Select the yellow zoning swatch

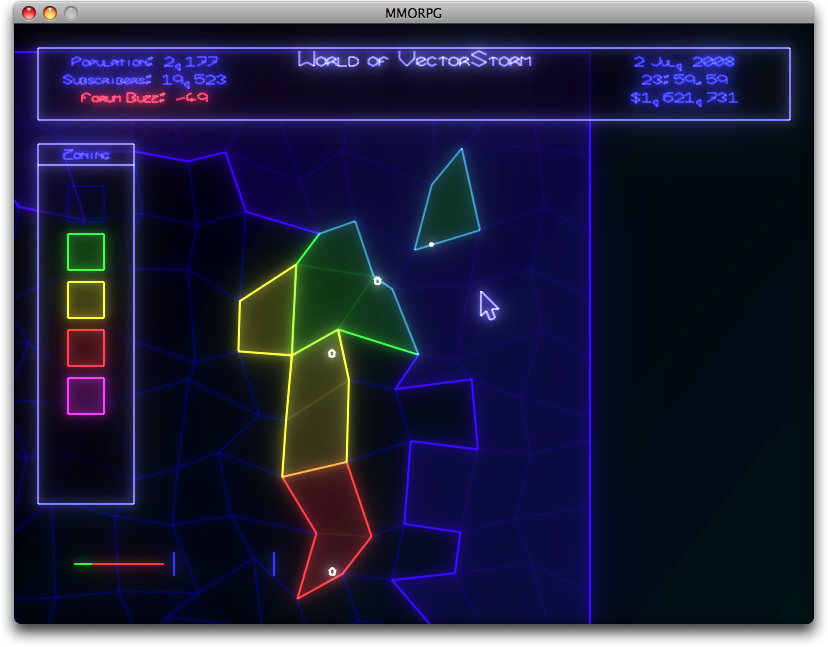(86, 300)
